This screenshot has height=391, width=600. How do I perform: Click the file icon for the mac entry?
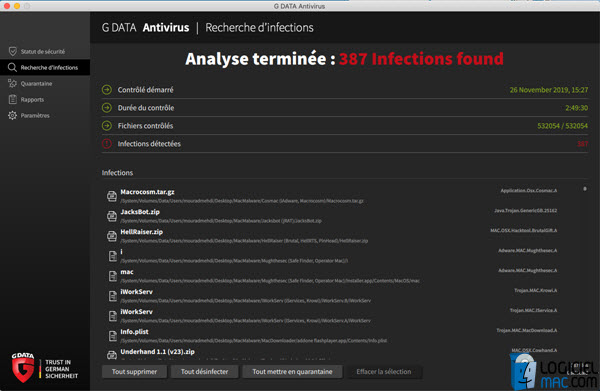point(112,276)
